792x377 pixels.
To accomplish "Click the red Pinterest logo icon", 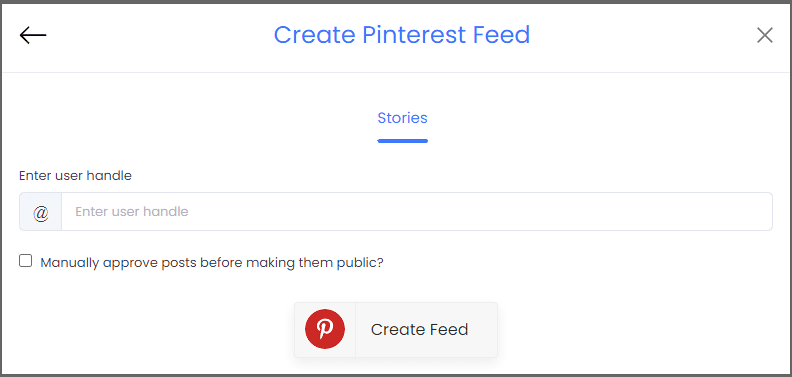I will [325, 329].
